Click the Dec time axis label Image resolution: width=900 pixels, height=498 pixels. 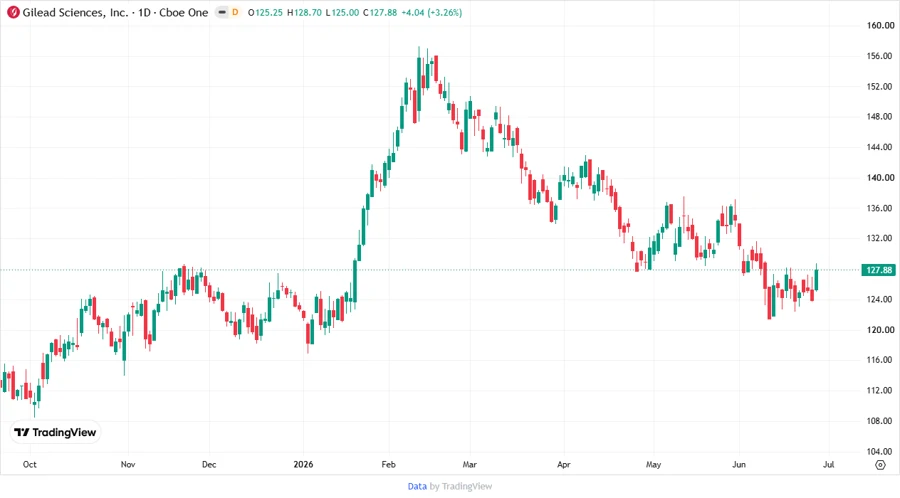[x=209, y=464]
